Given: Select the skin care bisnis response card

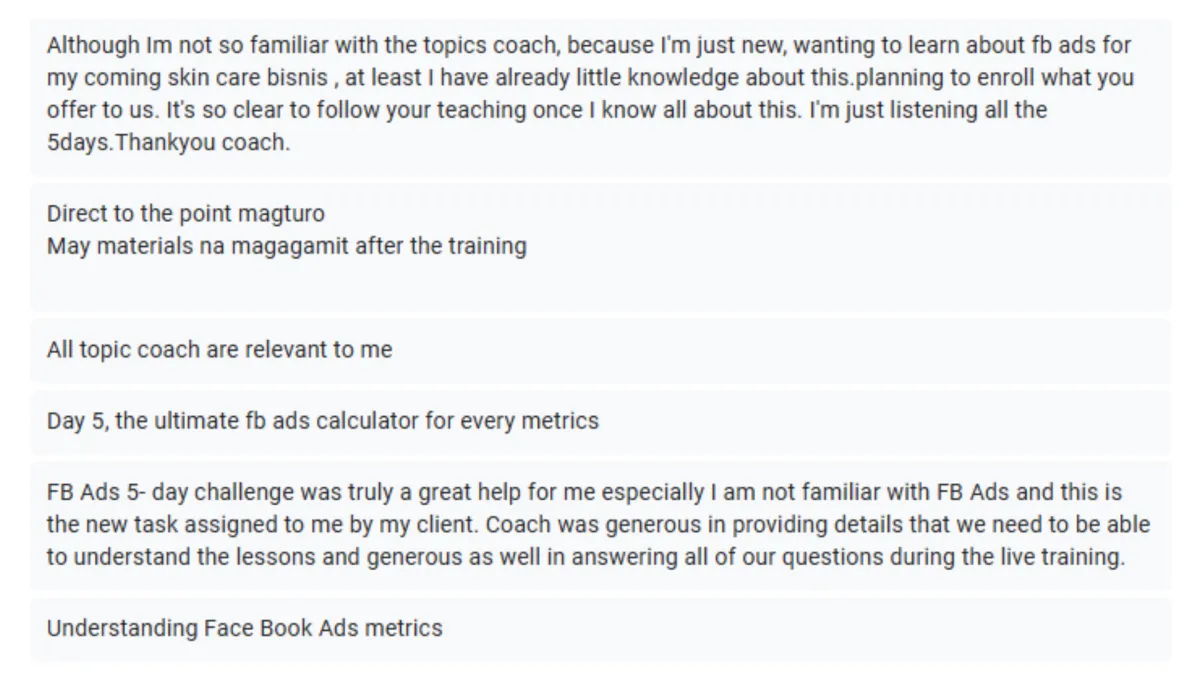Looking at the screenshot, I should [600, 97].
